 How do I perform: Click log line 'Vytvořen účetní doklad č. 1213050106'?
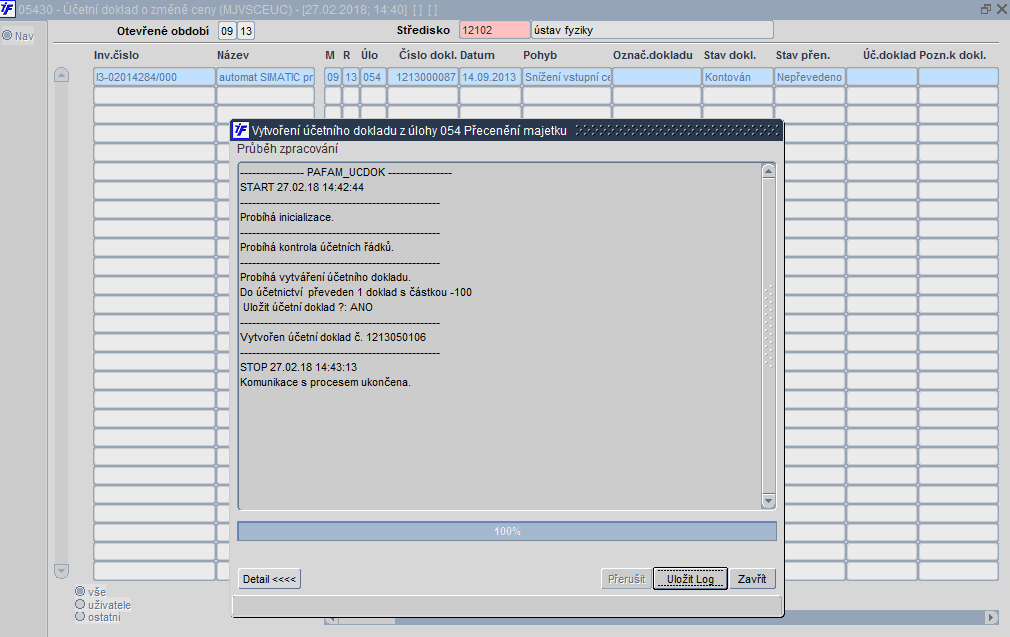tap(333, 337)
